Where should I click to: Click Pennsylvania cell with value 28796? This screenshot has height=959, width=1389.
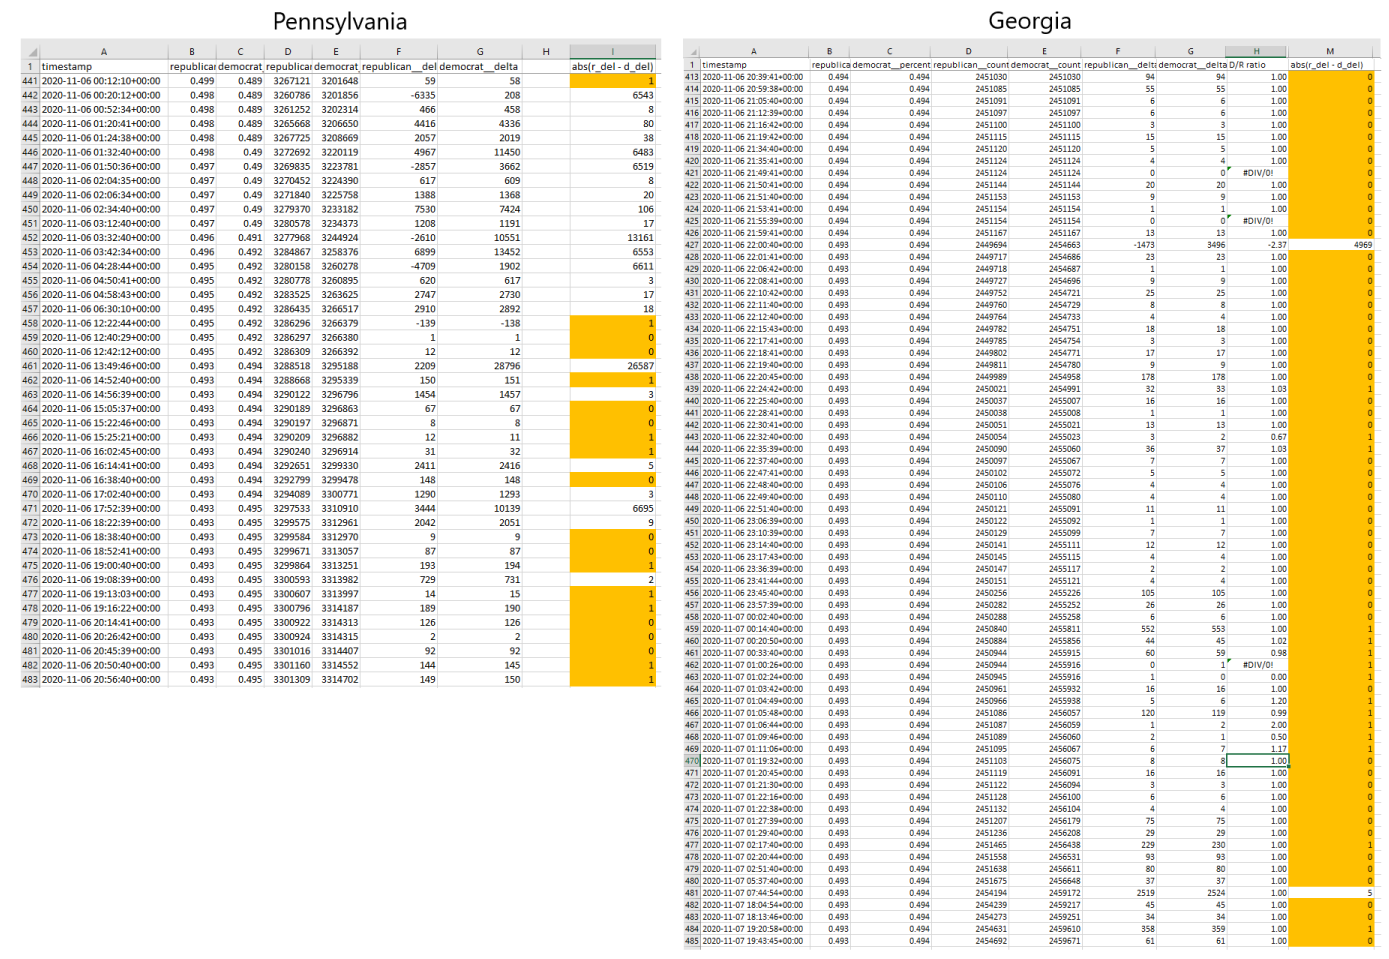tap(480, 366)
